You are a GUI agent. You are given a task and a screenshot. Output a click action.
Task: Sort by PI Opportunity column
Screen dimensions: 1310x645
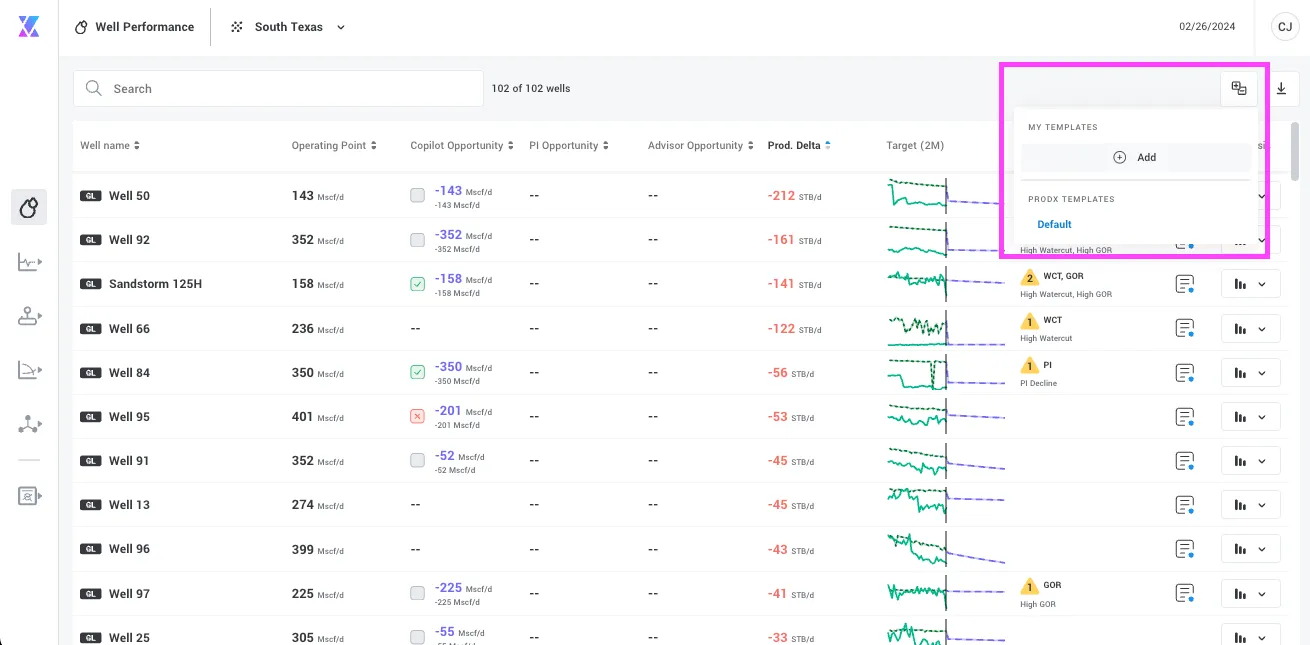click(x=569, y=146)
